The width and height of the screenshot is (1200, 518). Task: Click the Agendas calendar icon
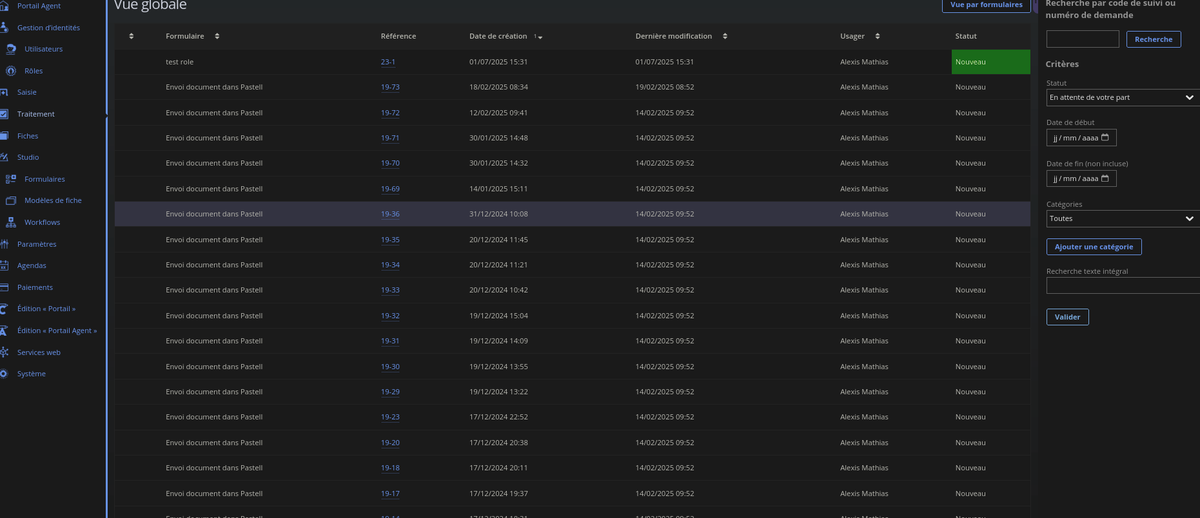5,266
